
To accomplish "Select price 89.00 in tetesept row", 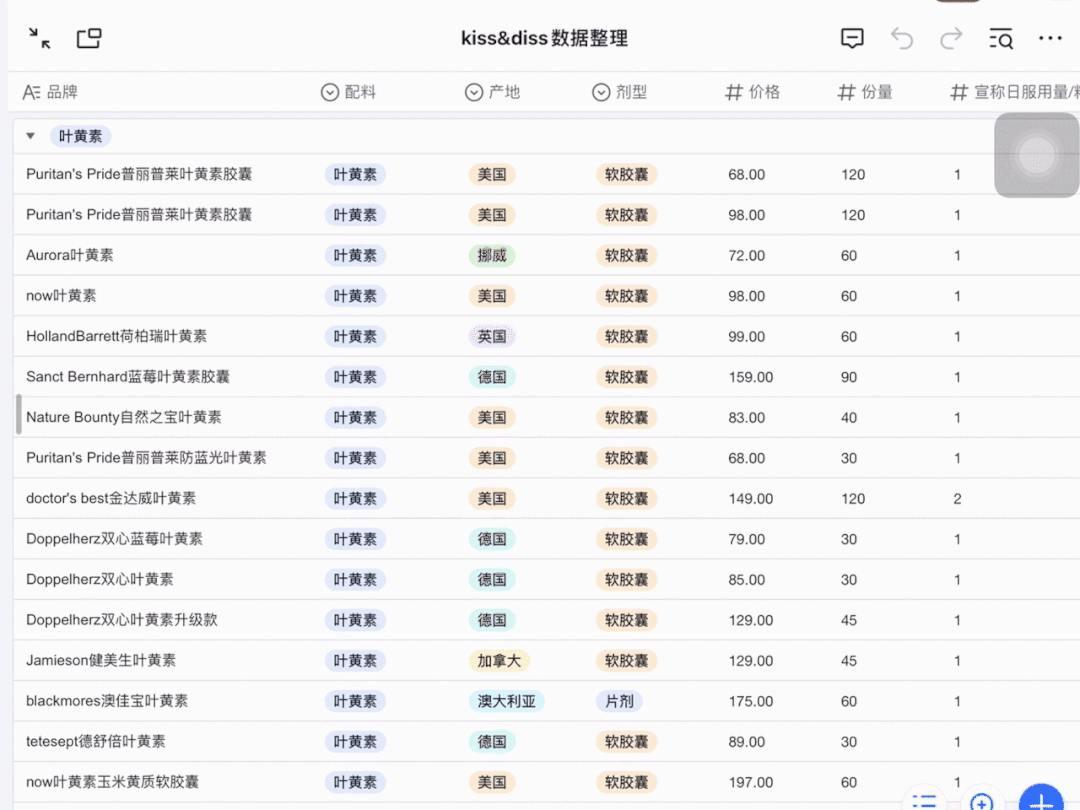I will pyautogui.click(x=747, y=742).
